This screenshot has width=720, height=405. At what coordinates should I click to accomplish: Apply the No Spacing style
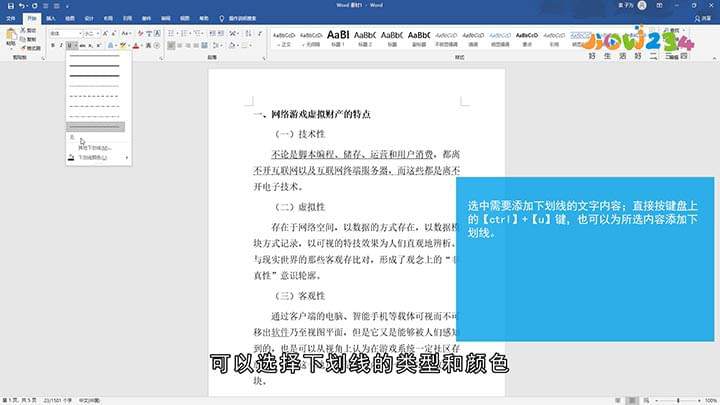coord(311,39)
